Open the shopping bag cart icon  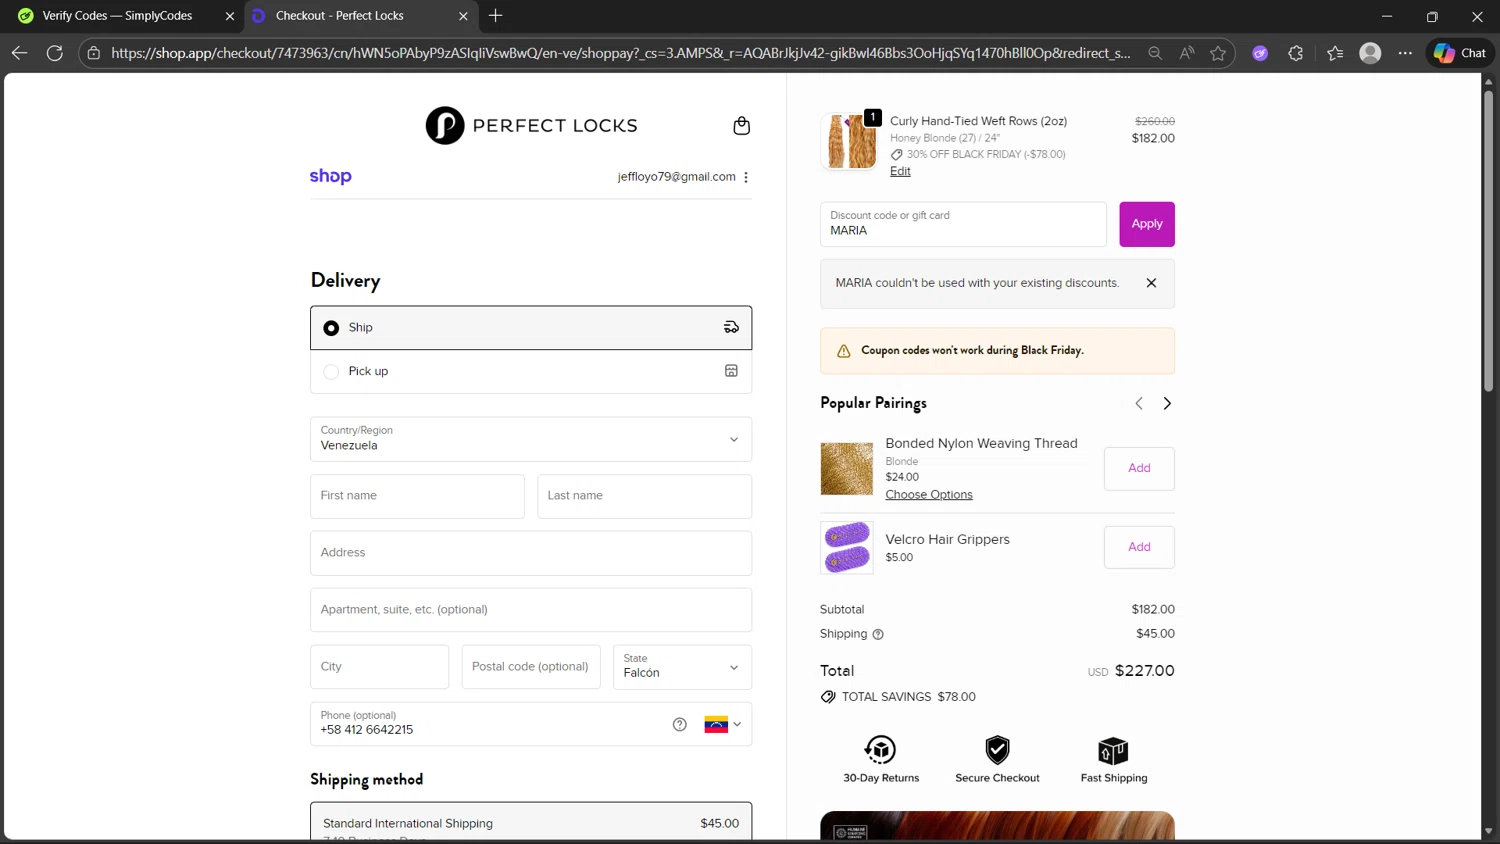[741, 126]
